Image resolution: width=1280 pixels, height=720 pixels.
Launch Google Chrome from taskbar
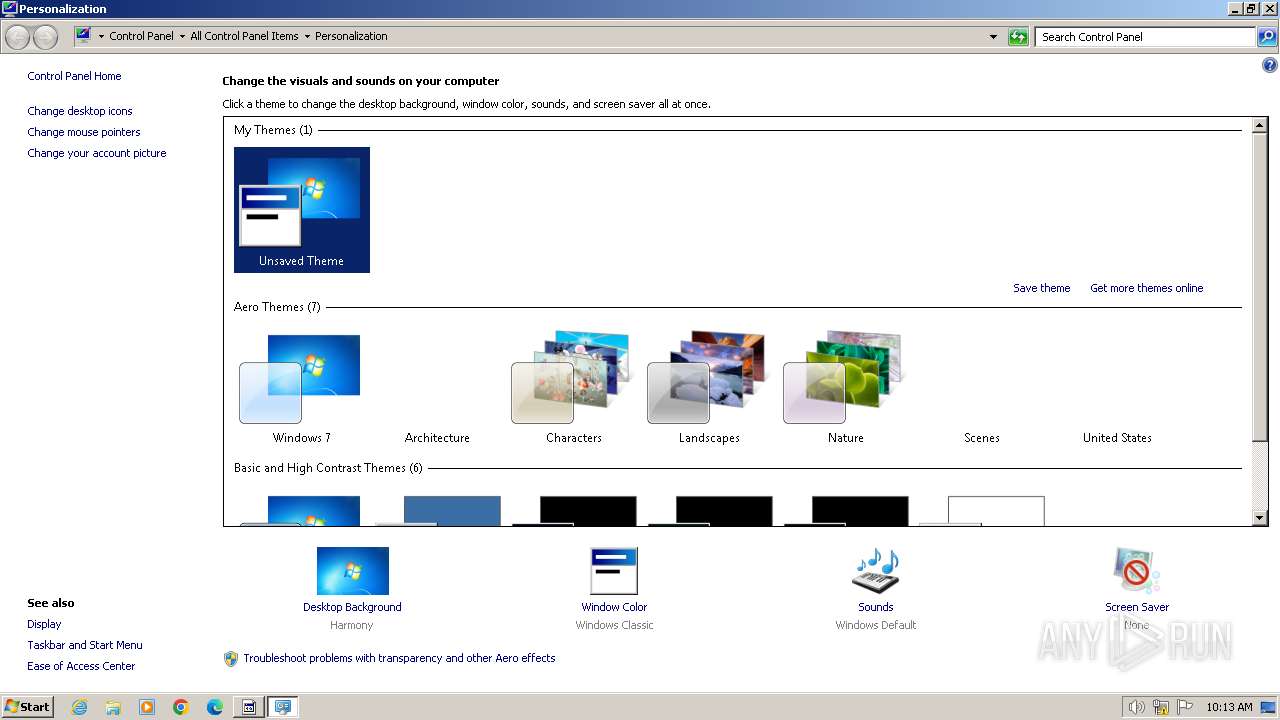tap(181, 707)
